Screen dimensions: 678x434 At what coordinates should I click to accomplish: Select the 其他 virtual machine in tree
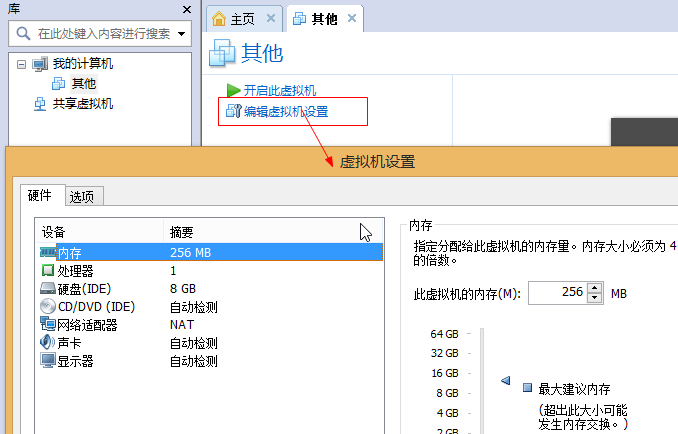coord(84,83)
